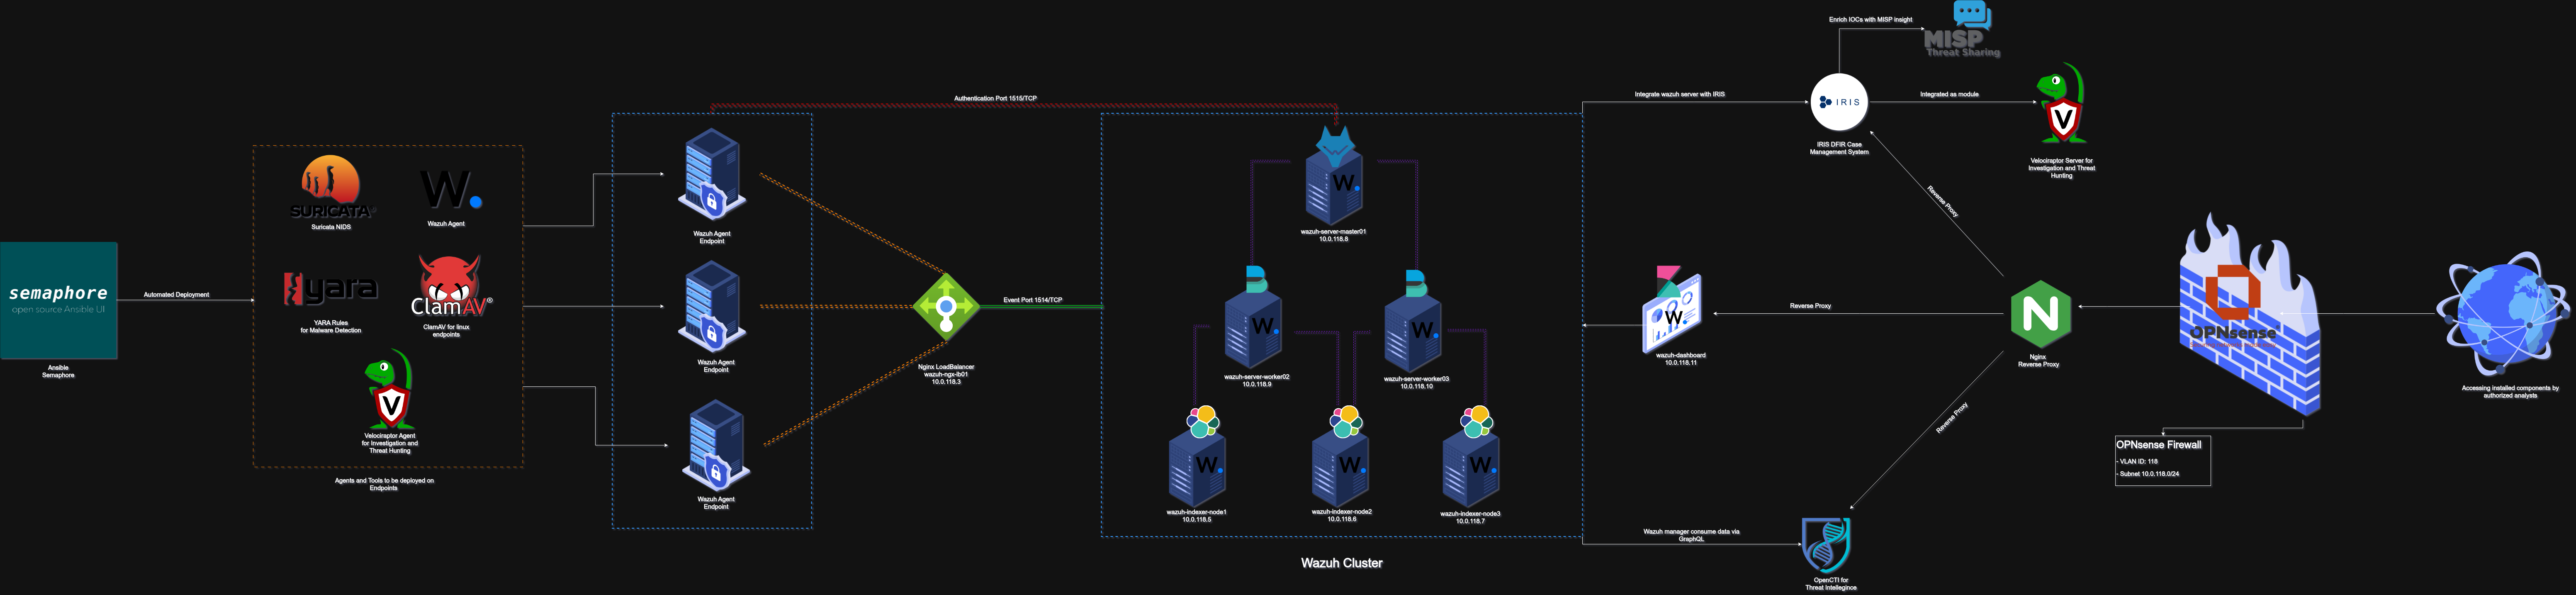Select the YARA Rules logo
This screenshot has height=595, width=2576.
click(x=331, y=289)
